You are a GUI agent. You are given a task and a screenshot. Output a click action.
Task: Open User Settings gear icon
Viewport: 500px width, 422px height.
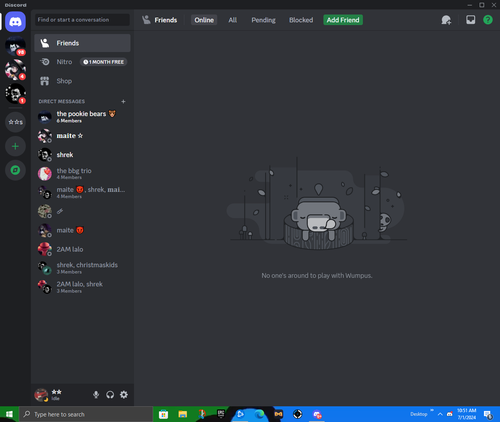pyautogui.click(x=124, y=395)
